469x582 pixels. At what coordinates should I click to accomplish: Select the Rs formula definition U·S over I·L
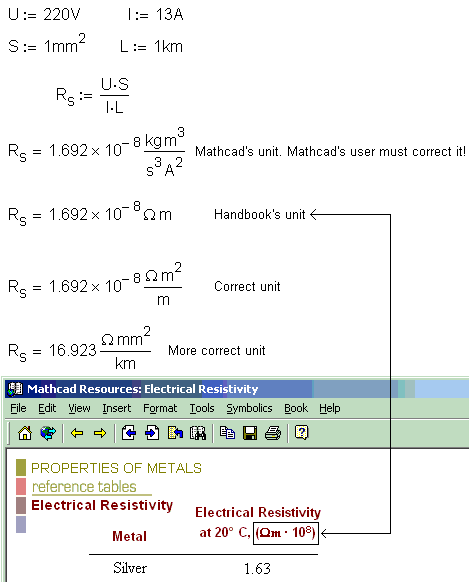[x=92, y=96]
